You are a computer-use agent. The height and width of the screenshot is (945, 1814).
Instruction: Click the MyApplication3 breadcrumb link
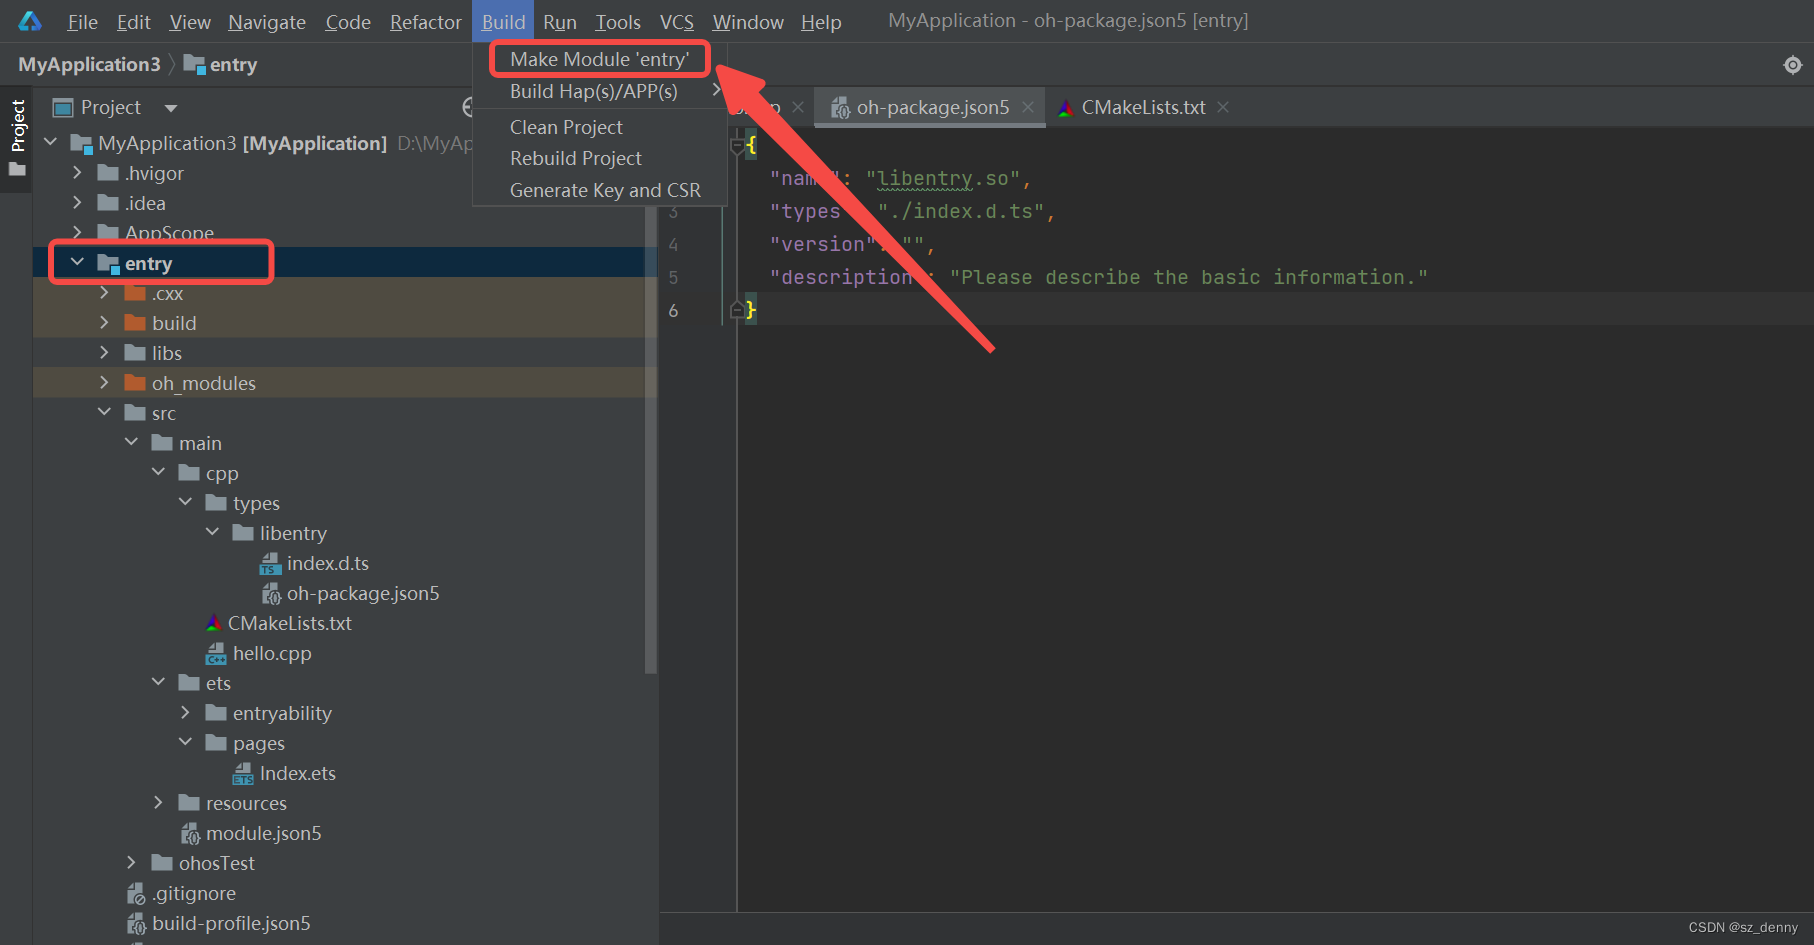(88, 63)
